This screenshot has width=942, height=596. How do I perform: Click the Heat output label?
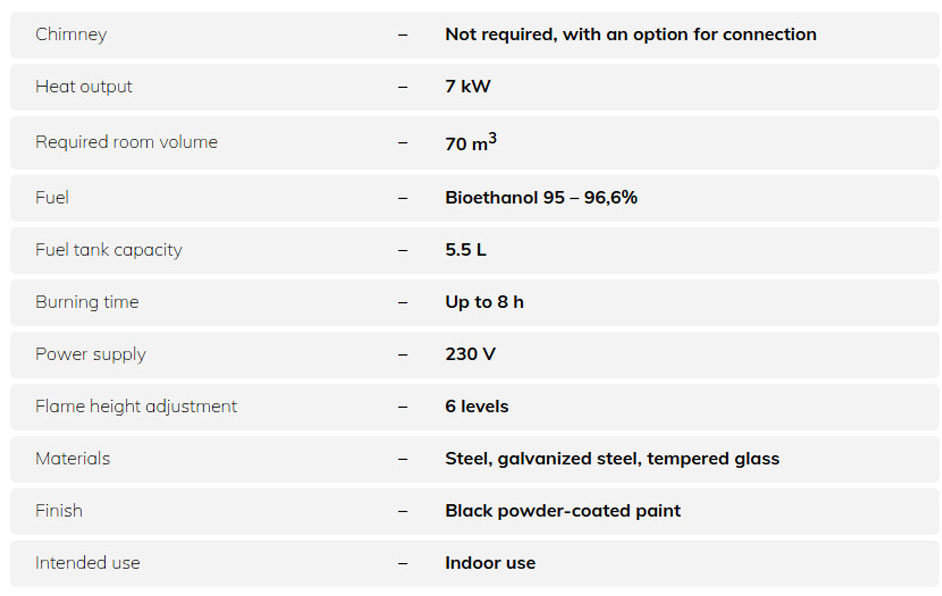(x=84, y=86)
